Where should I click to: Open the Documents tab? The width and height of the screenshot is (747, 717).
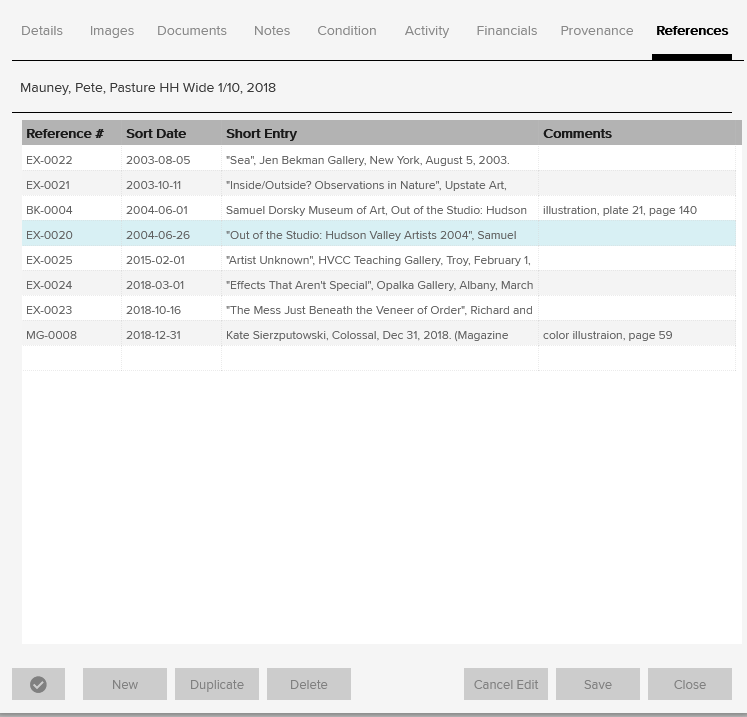(x=192, y=31)
